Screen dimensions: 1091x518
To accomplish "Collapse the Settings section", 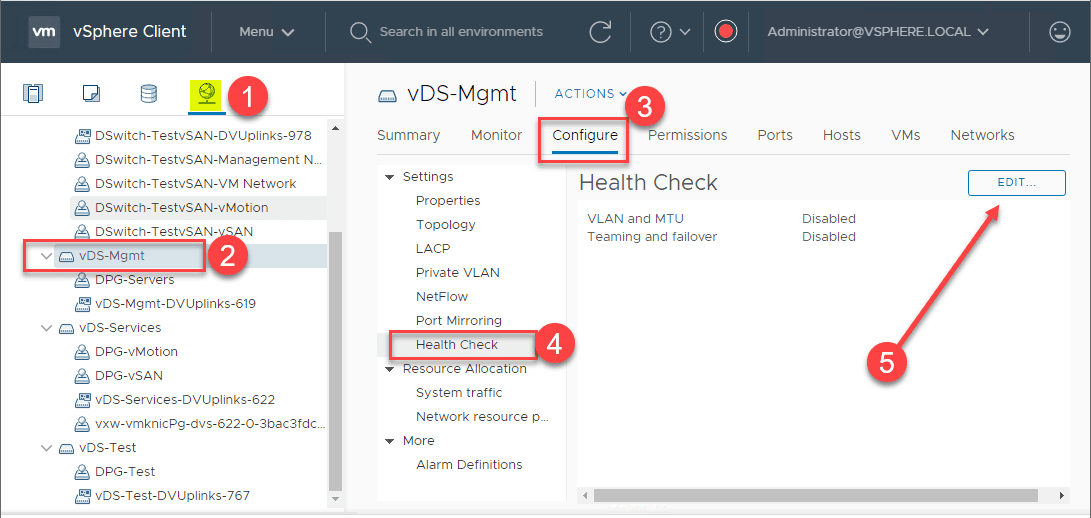I will pyautogui.click(x=390, y=177).
